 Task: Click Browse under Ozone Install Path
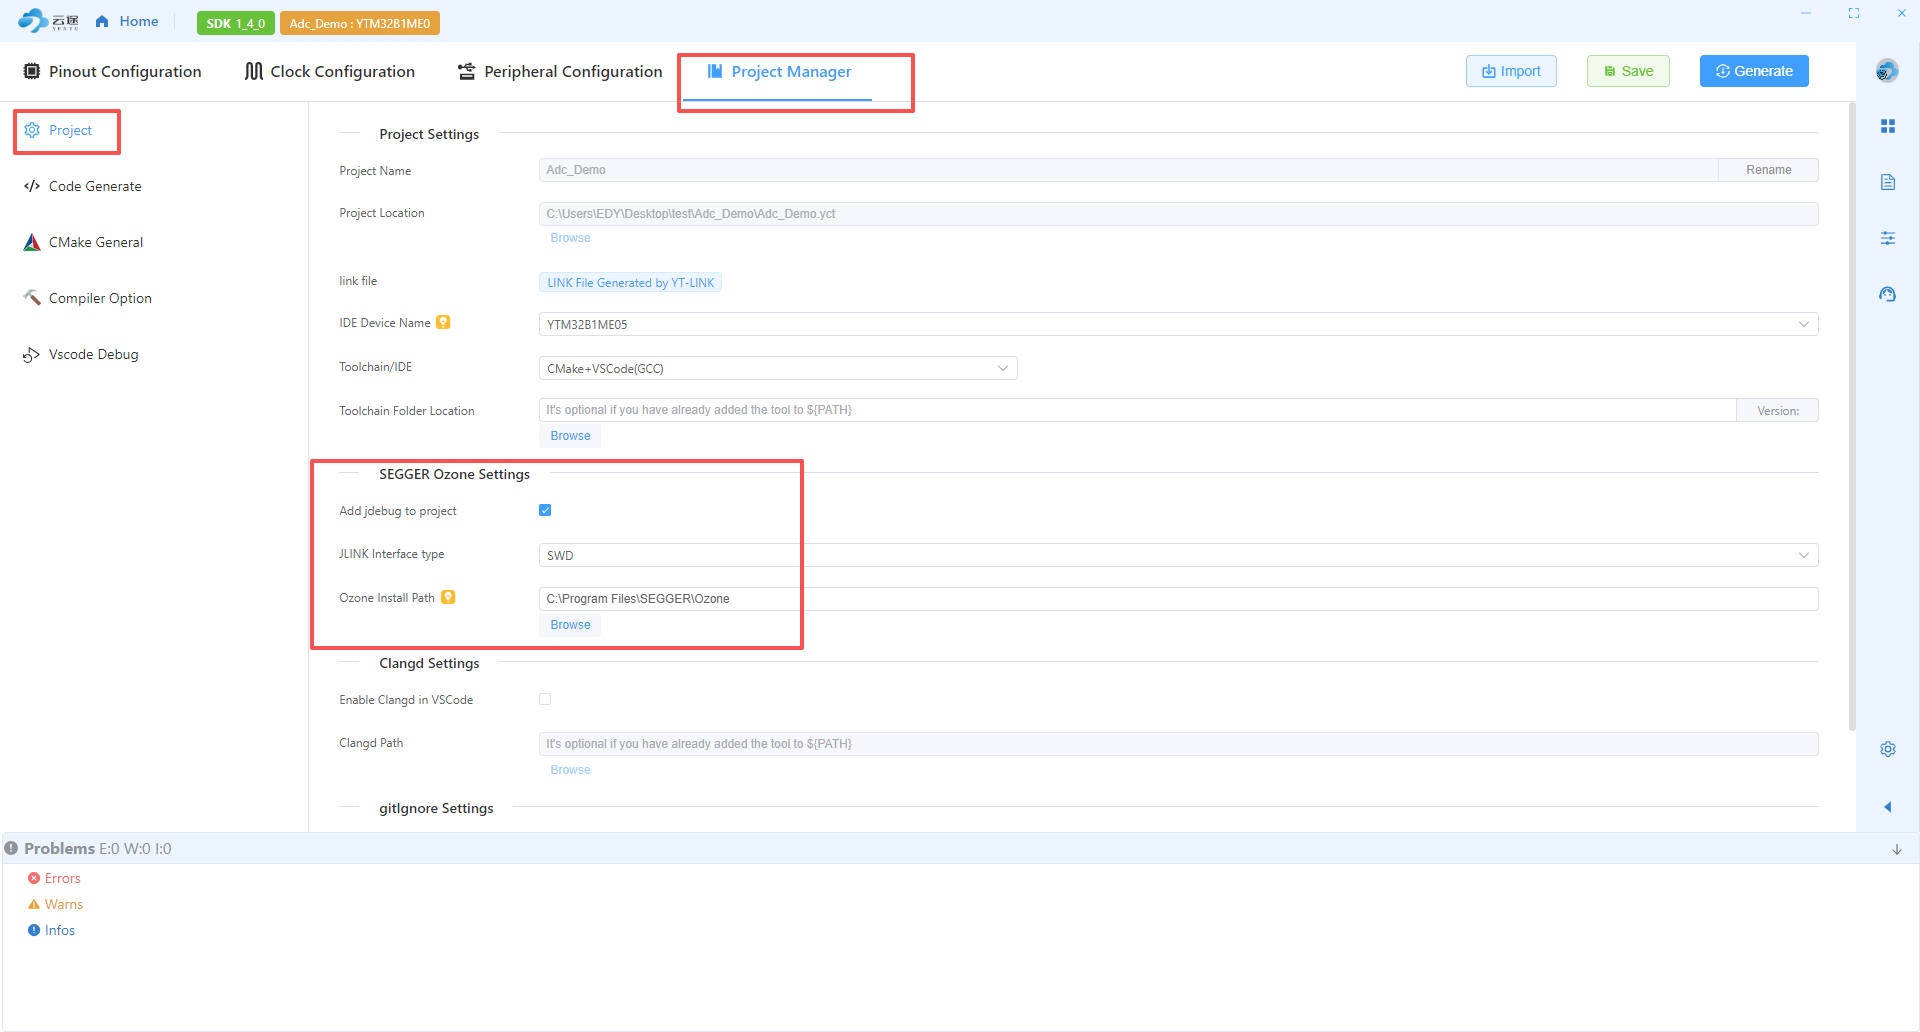(570, 625)
